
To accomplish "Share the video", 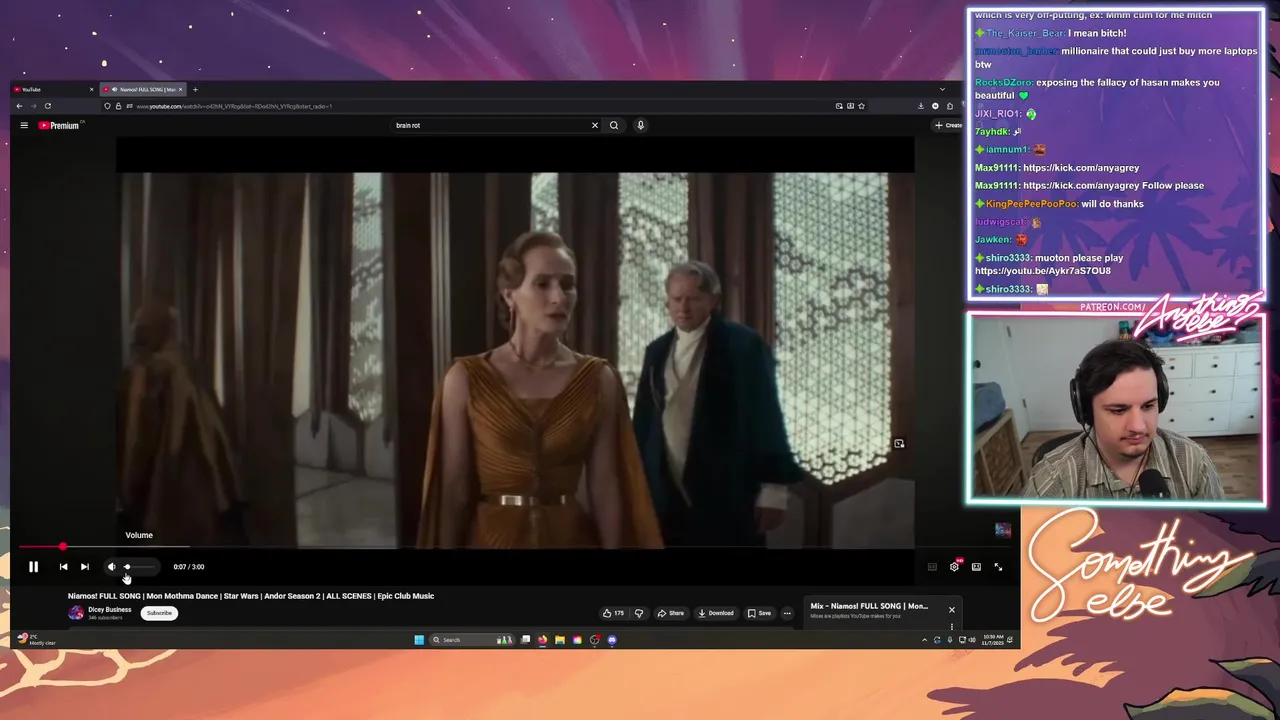I will (671, 613).
